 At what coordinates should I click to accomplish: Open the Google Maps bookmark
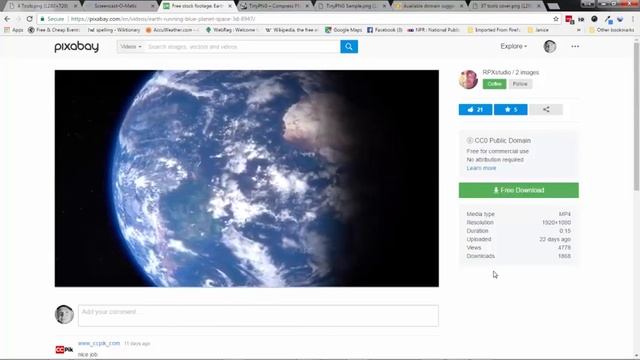(x=343, y=30)
